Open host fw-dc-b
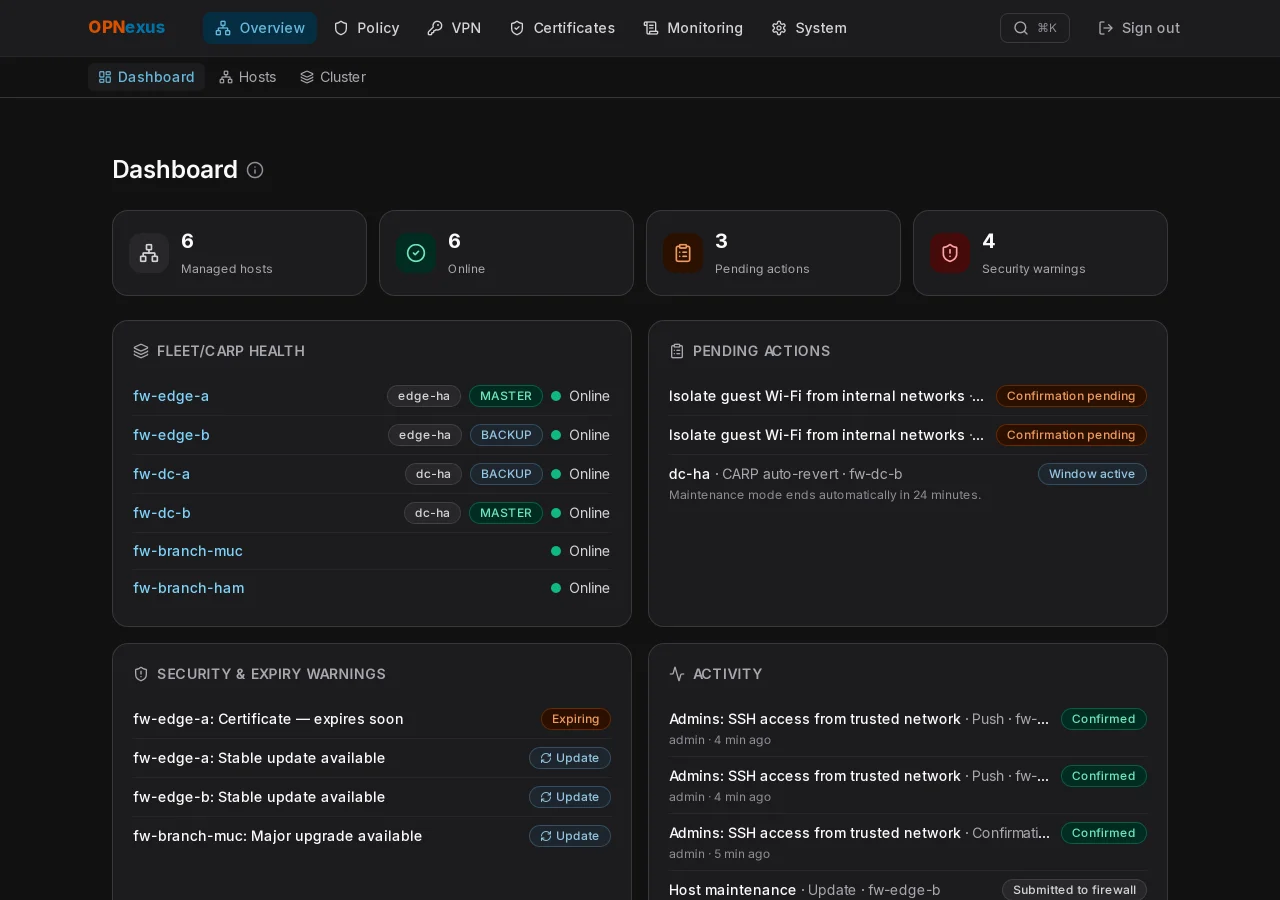The image size is (1280, 900). 162,513
